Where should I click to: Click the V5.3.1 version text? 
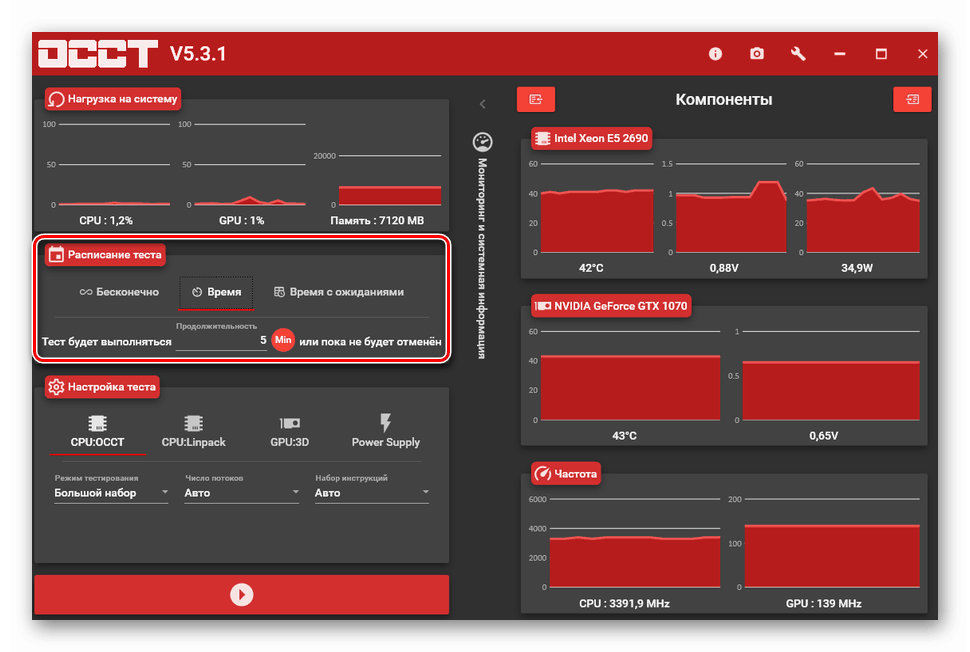click(x=198, y=54)
